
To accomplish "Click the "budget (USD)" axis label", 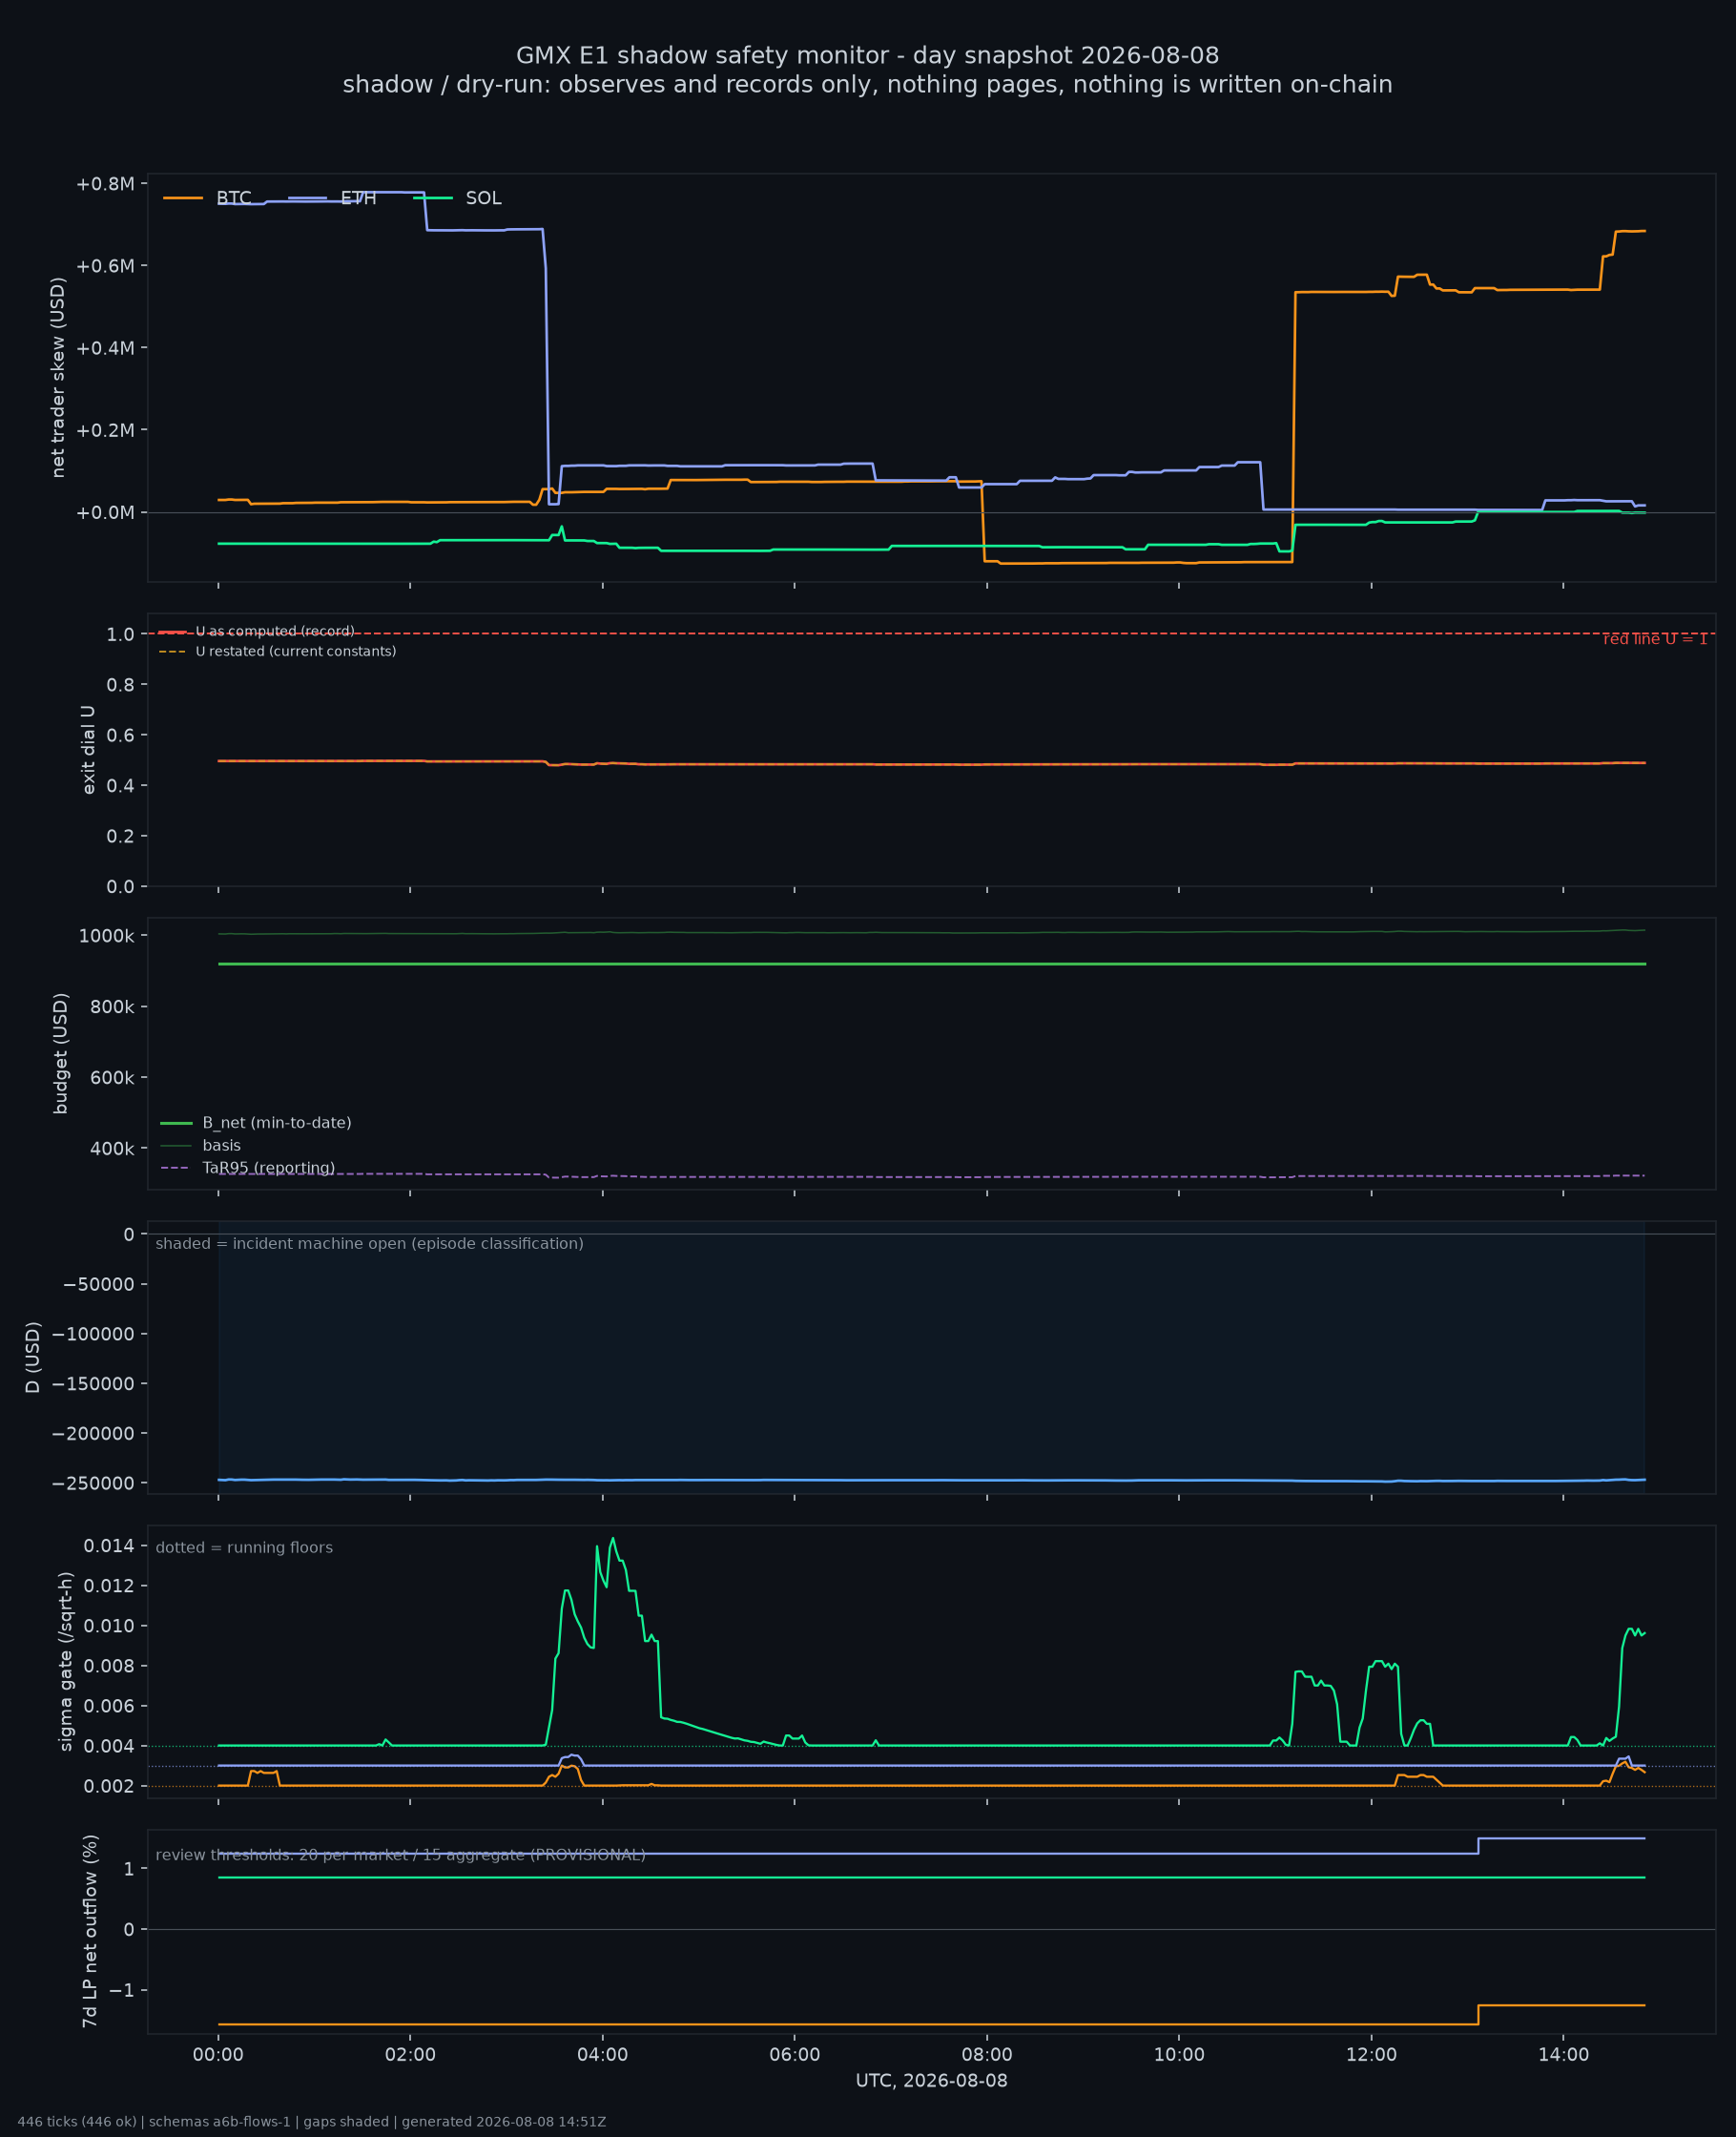I will 60,1054.
